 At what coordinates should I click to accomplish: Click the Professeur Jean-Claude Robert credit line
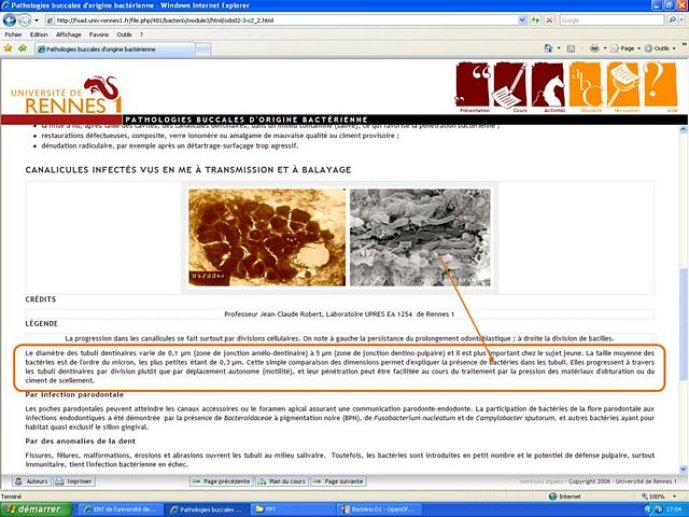[339, 314]
